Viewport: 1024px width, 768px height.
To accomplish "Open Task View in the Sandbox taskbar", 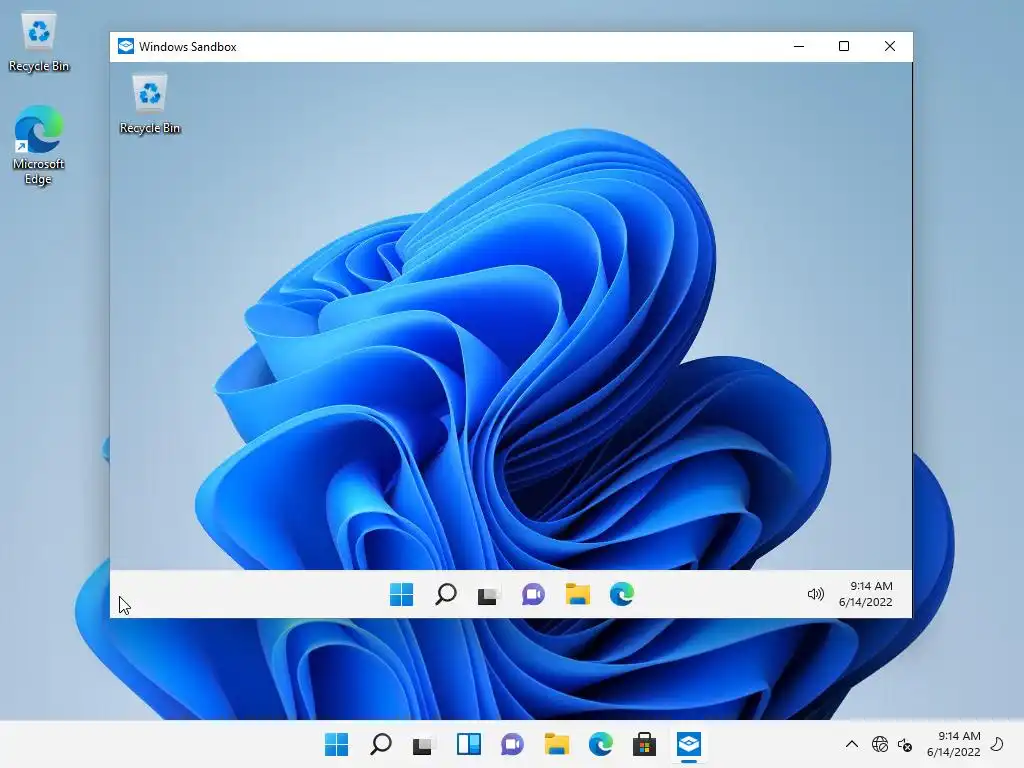I will pos(488,594).
